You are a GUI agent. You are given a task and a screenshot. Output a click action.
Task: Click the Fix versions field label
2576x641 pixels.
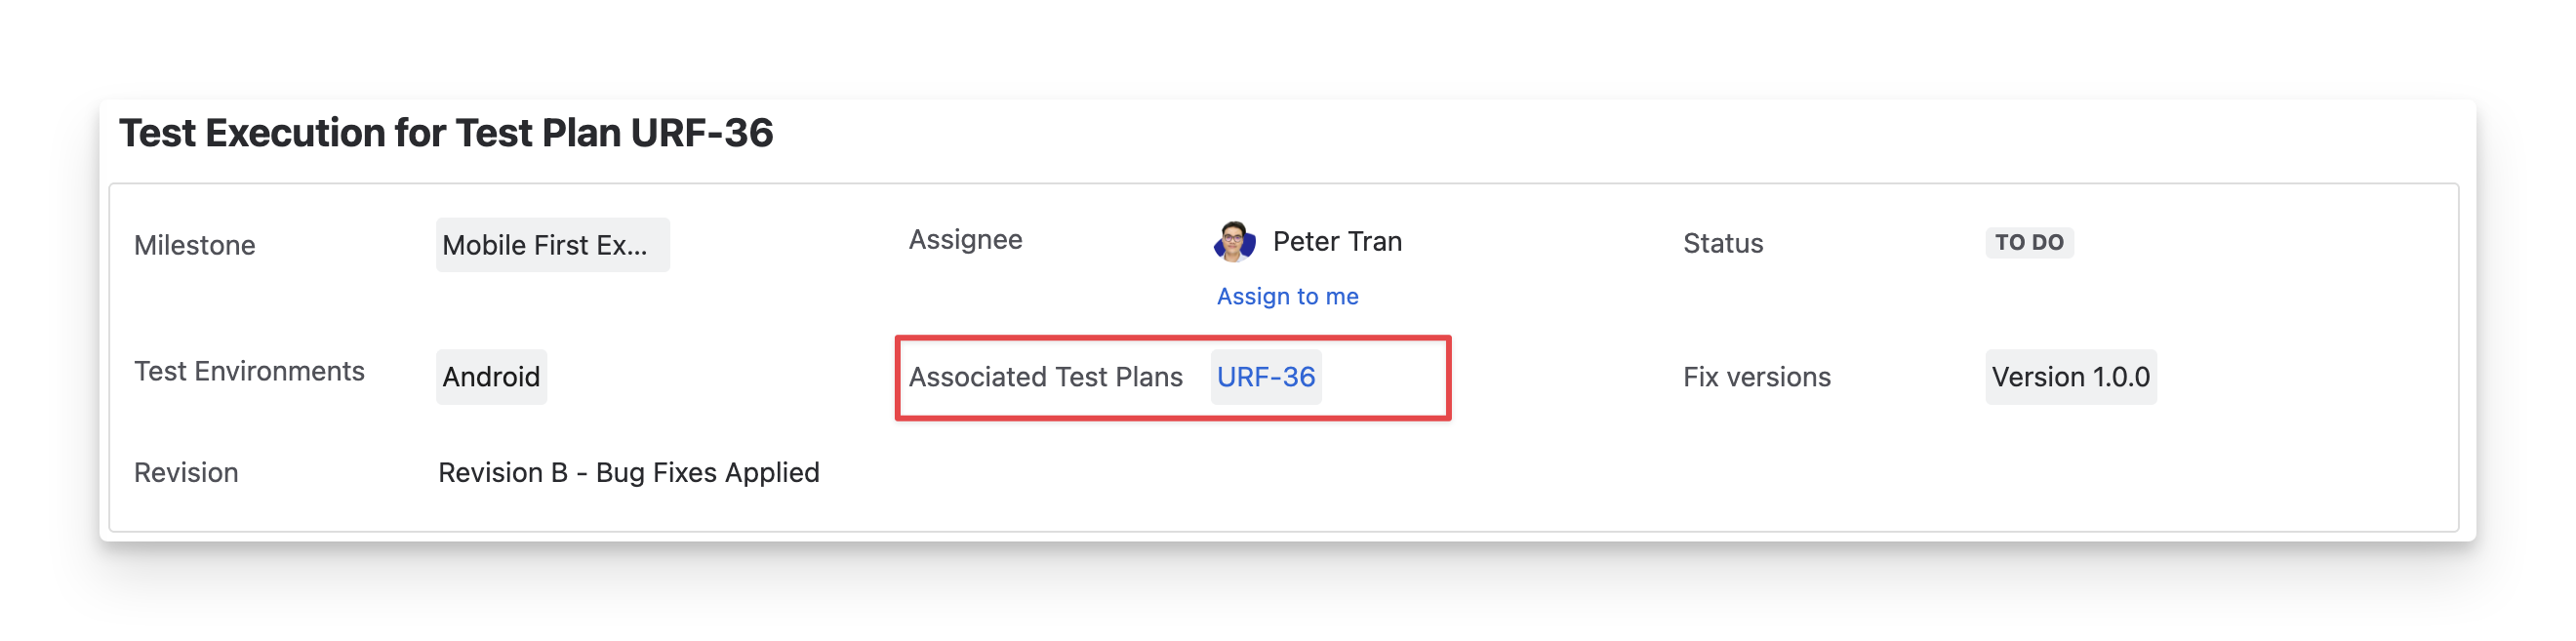(x=1756, y=377)
